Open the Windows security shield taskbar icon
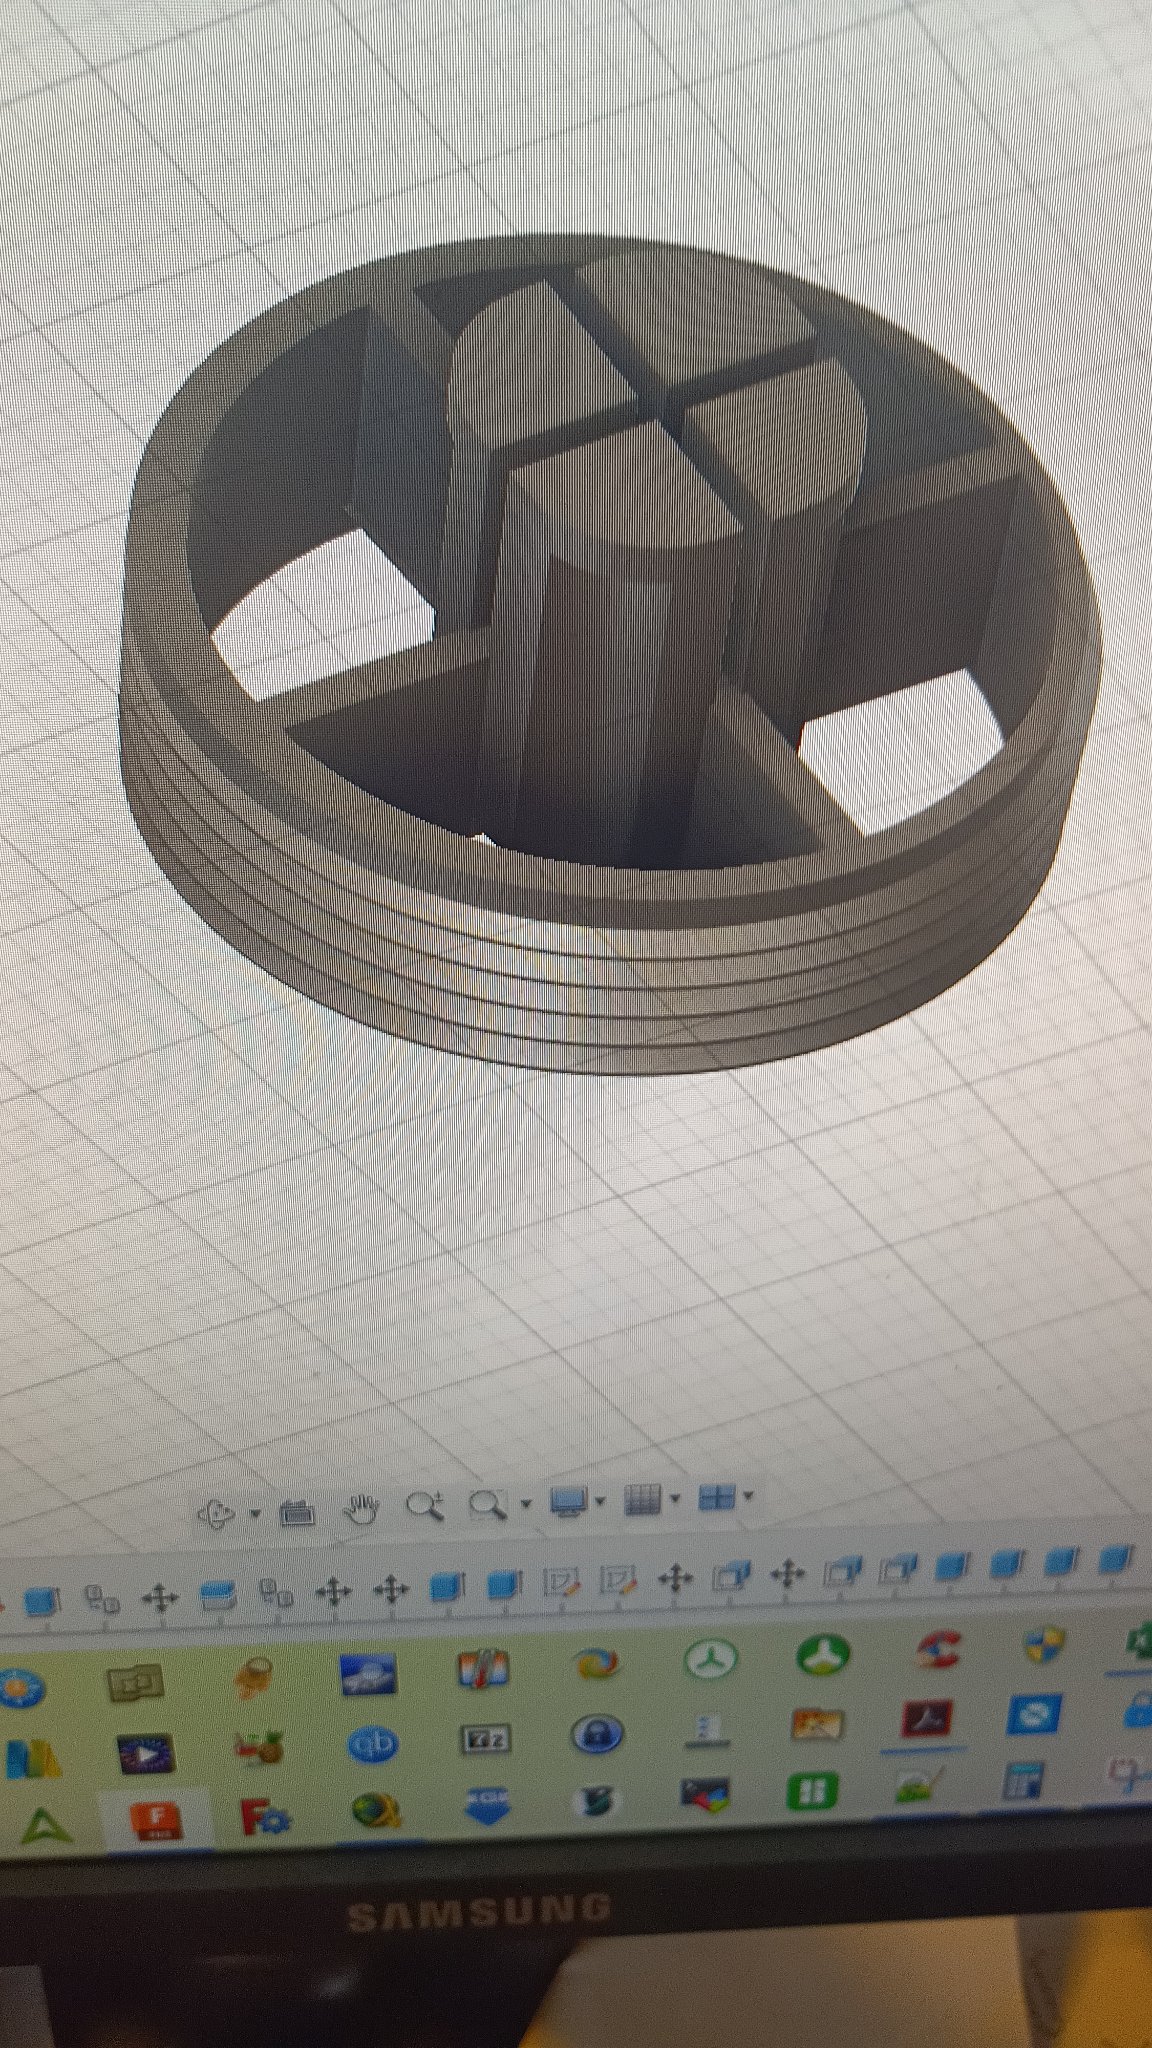Image resolution: width=1152 pixels, height=2048 pixels. pos(1044,1643)
